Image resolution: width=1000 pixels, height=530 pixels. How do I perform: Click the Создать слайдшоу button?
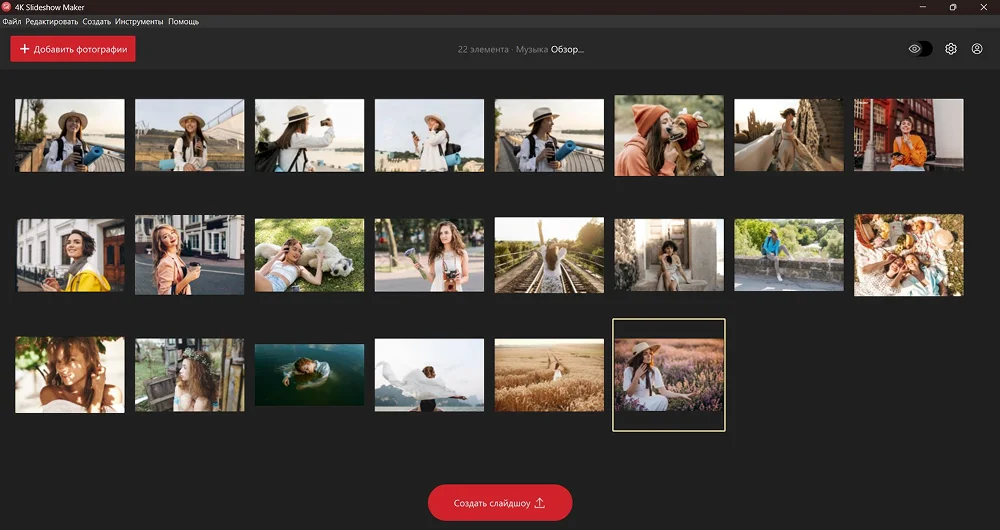pos(500,502)
